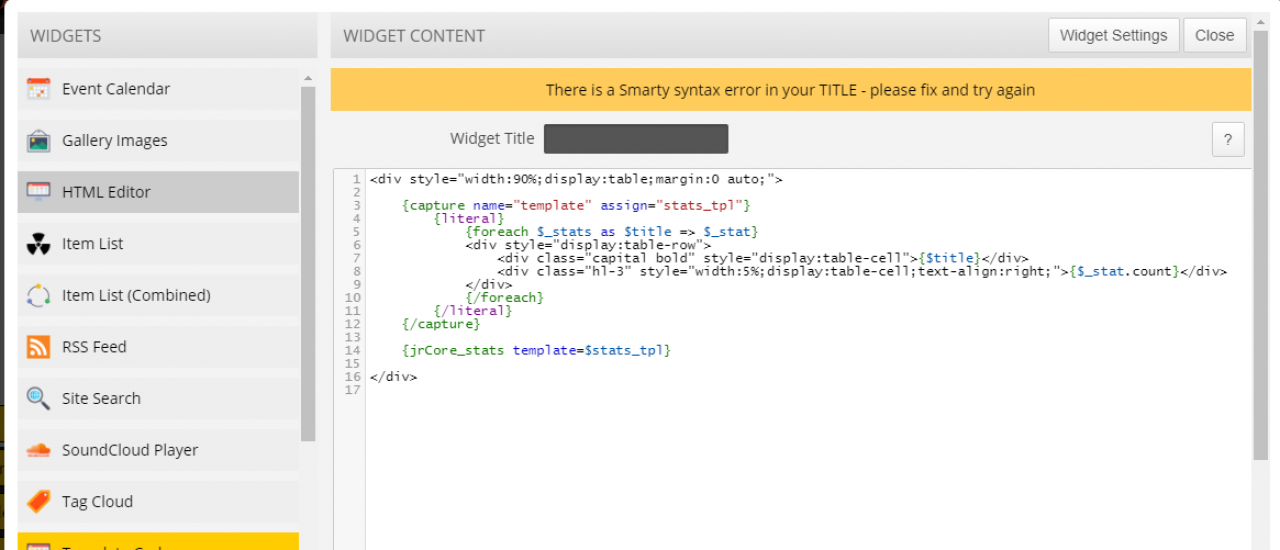
Task: Click the question mark help button
Action: 1228,140
